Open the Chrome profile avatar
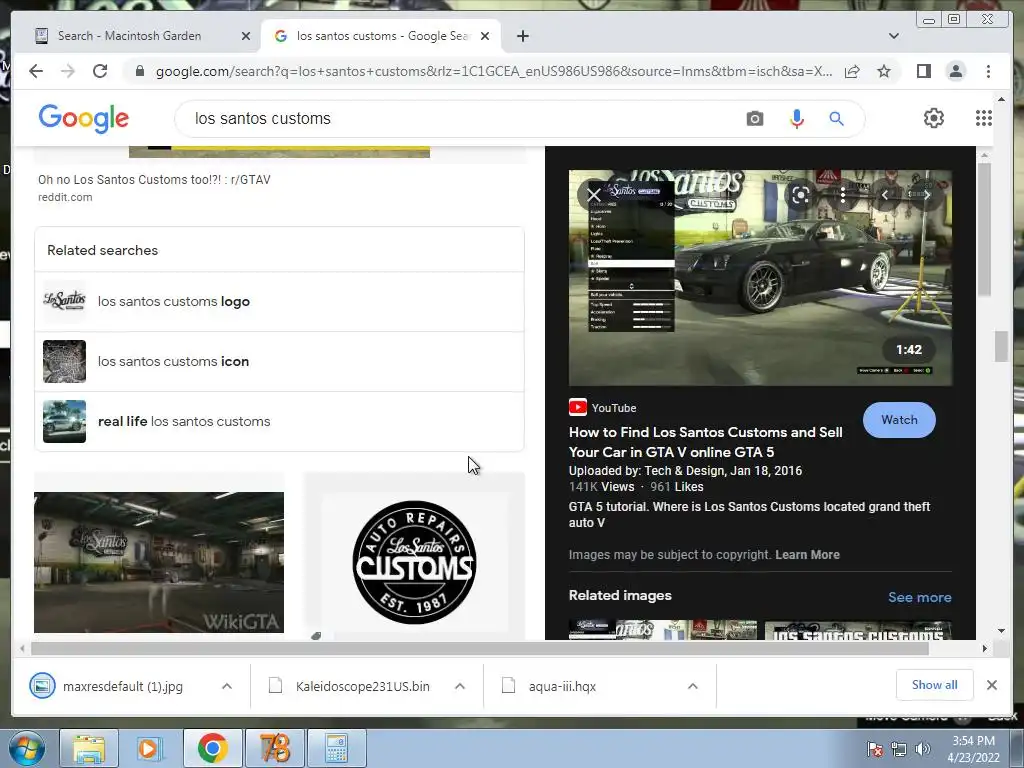The height and width of the screenshot is (768, 1024). [x=956, y=71]
